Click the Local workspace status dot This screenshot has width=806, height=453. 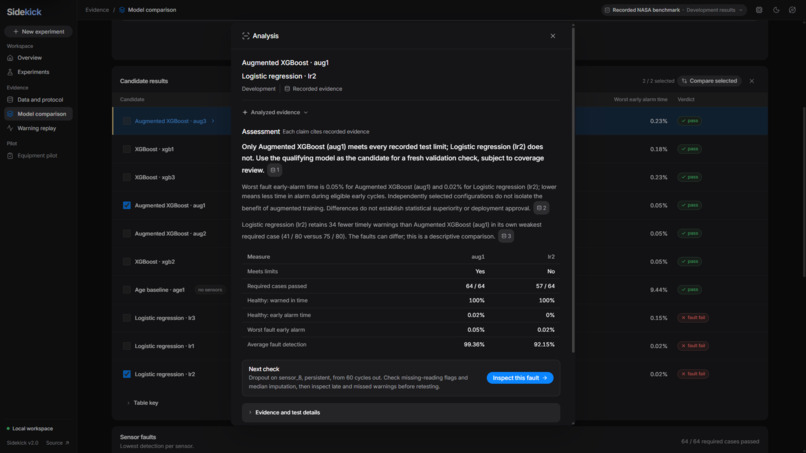pyautogui.click(x=8, y=429)
